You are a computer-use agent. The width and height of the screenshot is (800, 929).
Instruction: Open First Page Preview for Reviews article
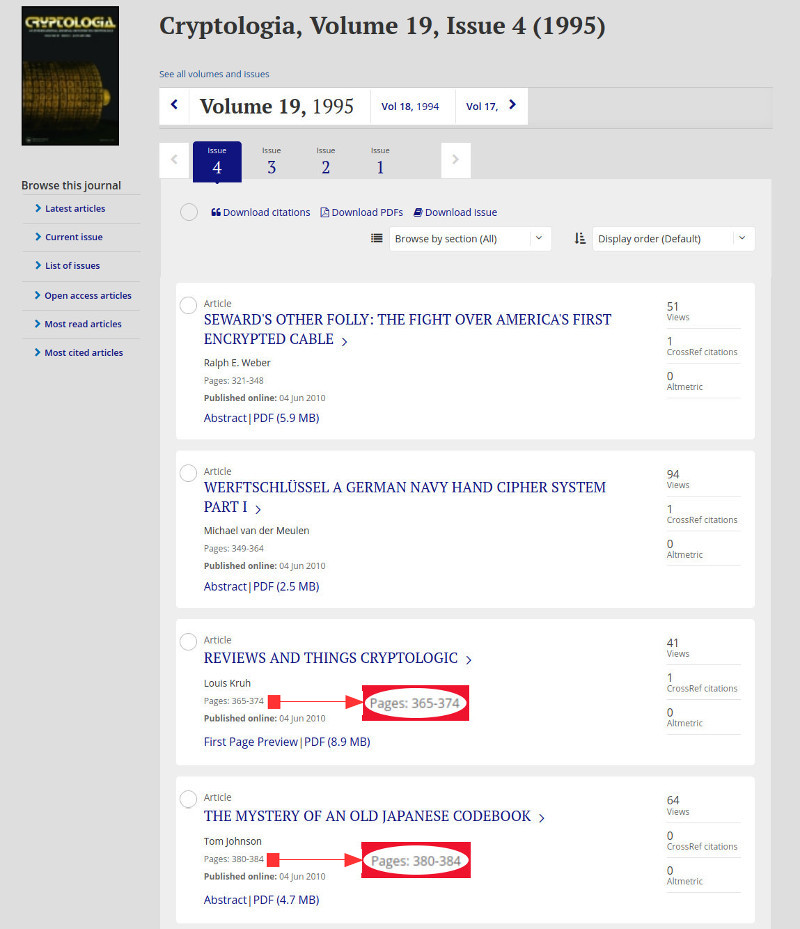[250, 742]
